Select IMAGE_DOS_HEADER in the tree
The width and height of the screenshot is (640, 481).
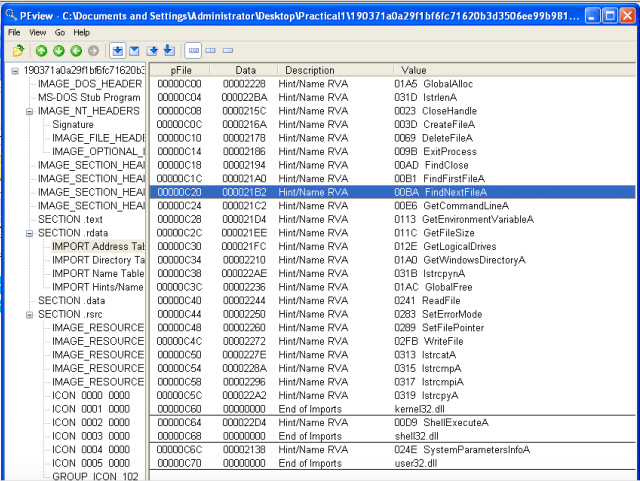[89, 84]
